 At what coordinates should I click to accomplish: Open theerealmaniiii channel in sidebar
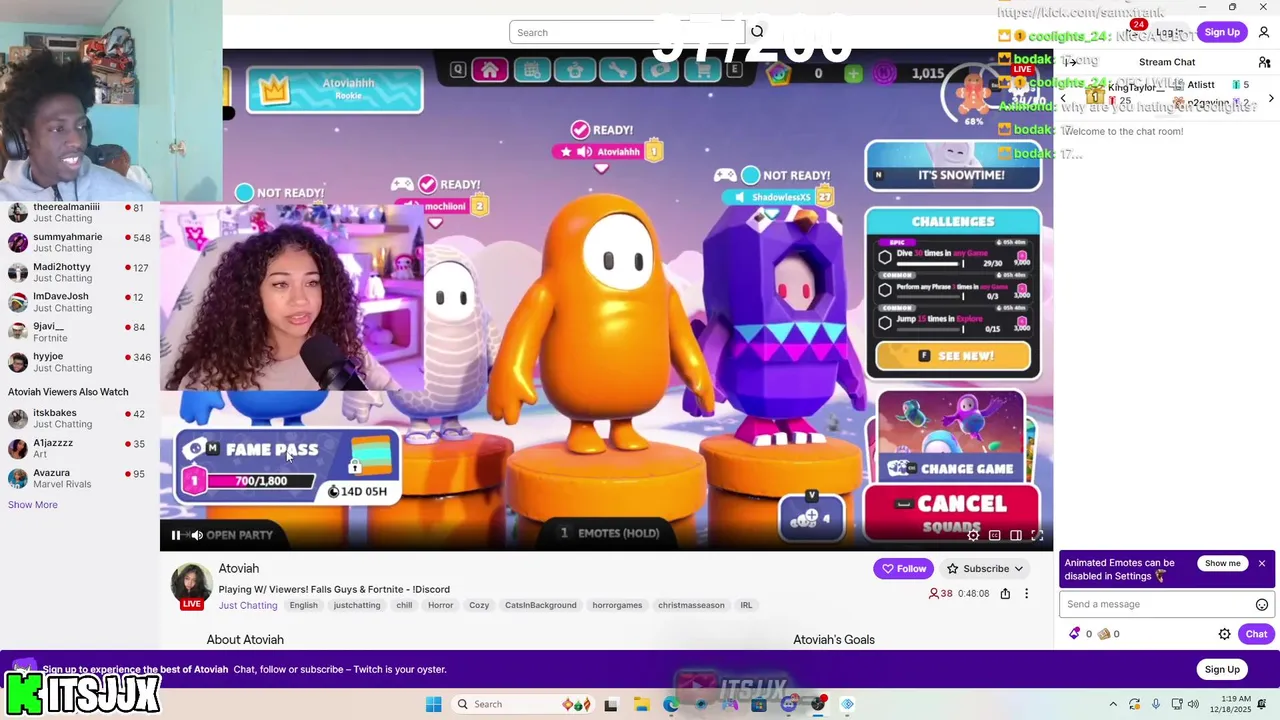(x=80, y=212)
